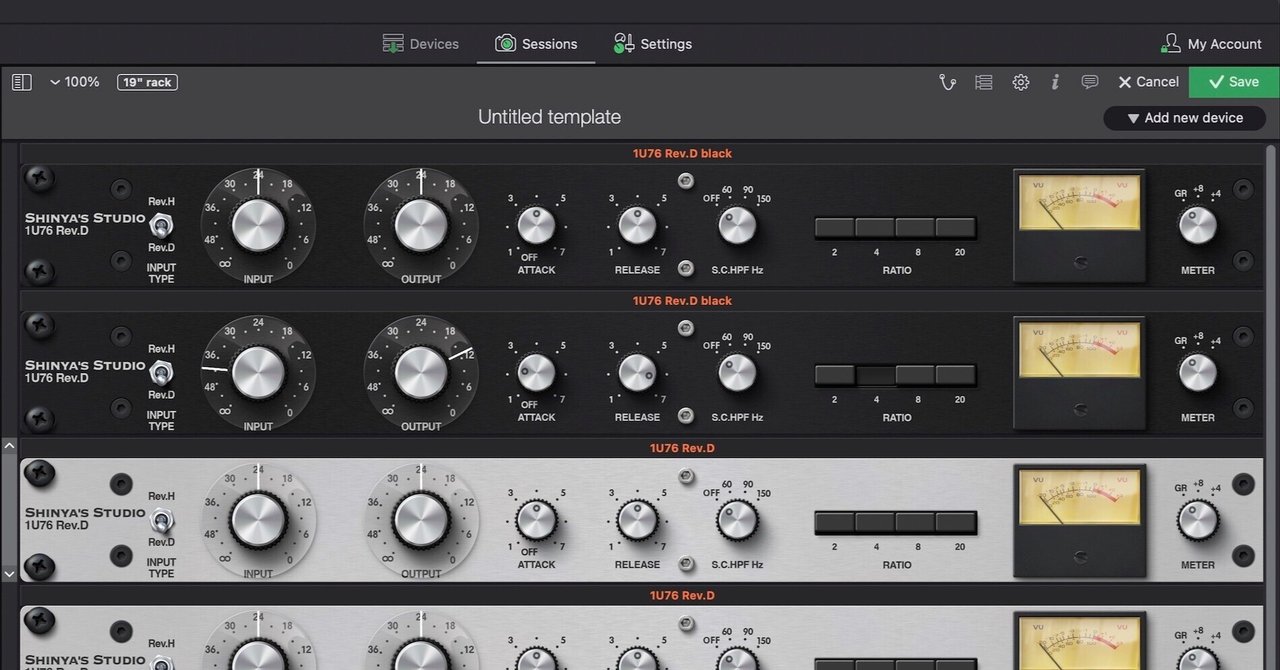Viewport: 1280px width, 670px height.
Task: Select ratio 20 on fully visible silver unit
Action: (956, 522)
